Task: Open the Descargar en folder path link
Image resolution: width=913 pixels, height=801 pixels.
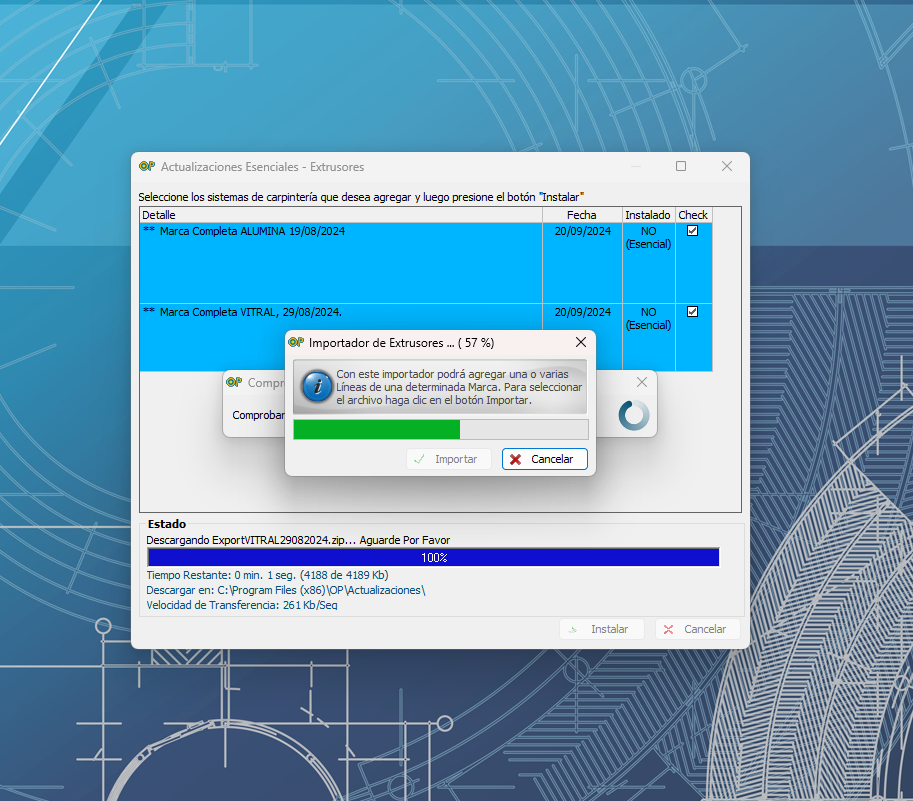Action: pos(285,590)
